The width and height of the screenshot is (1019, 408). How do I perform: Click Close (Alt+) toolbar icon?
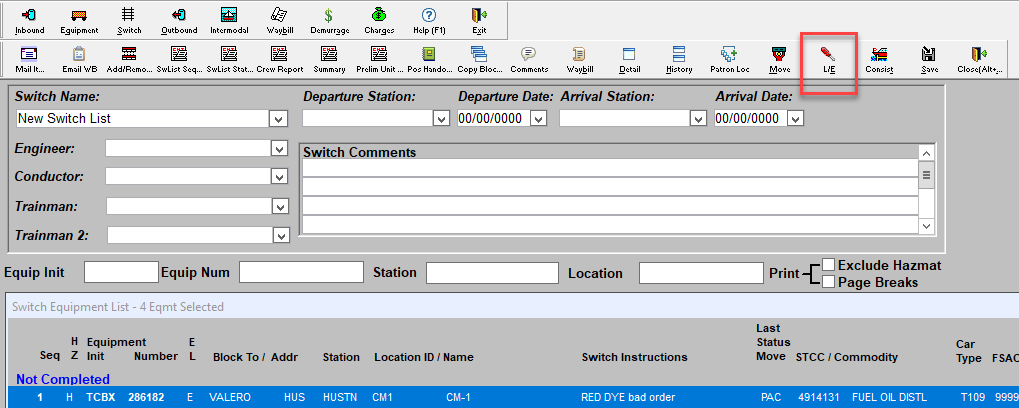(979, 60)
